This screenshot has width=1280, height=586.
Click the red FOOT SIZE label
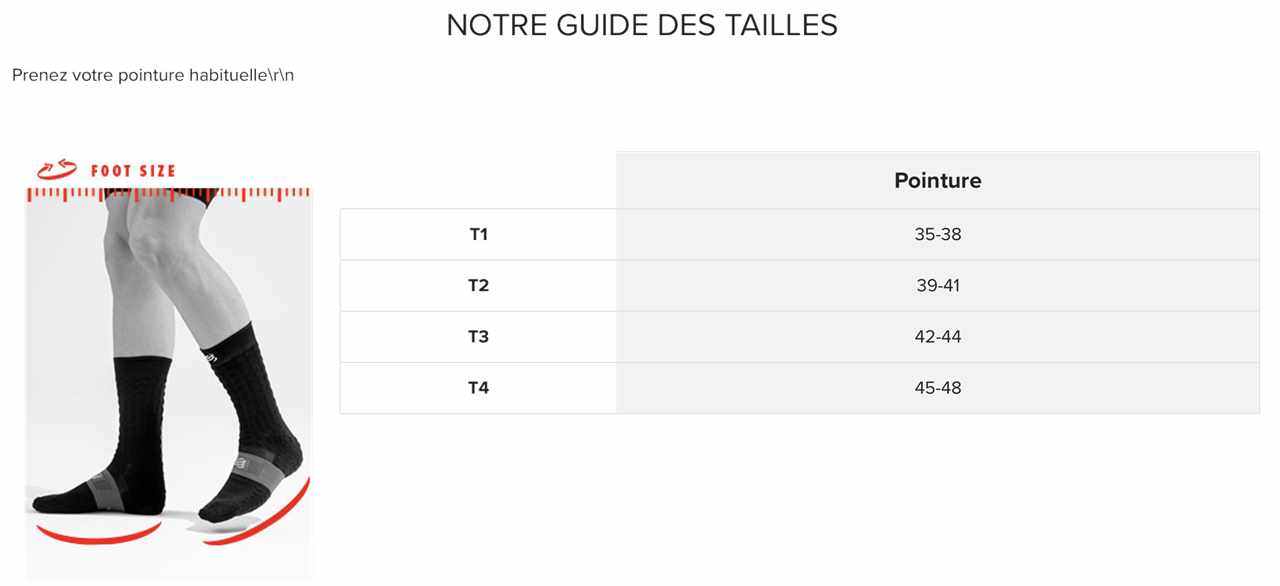(133, 171)
